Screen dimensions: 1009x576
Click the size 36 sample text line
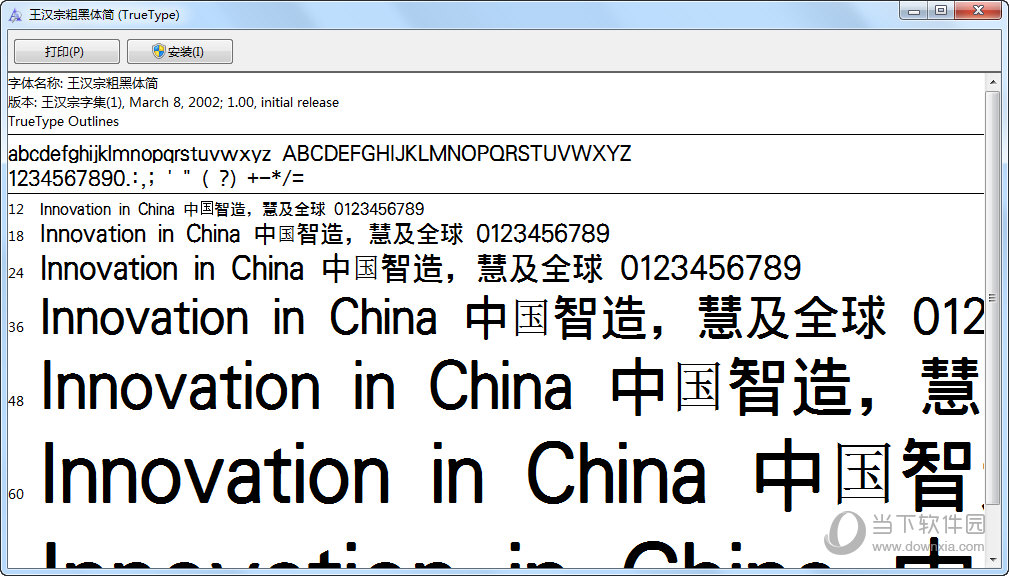pyautogui.click(x=512, y=317)
